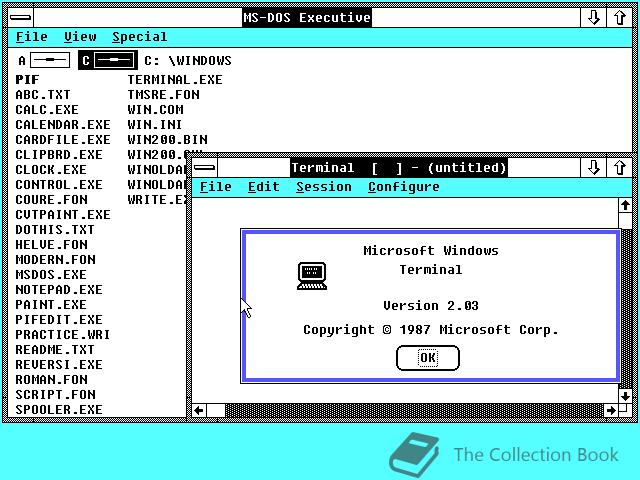Click Terminal horizontal scrollbar right arrow
This screenshot has height=480, width=640.
coord(611,410)
